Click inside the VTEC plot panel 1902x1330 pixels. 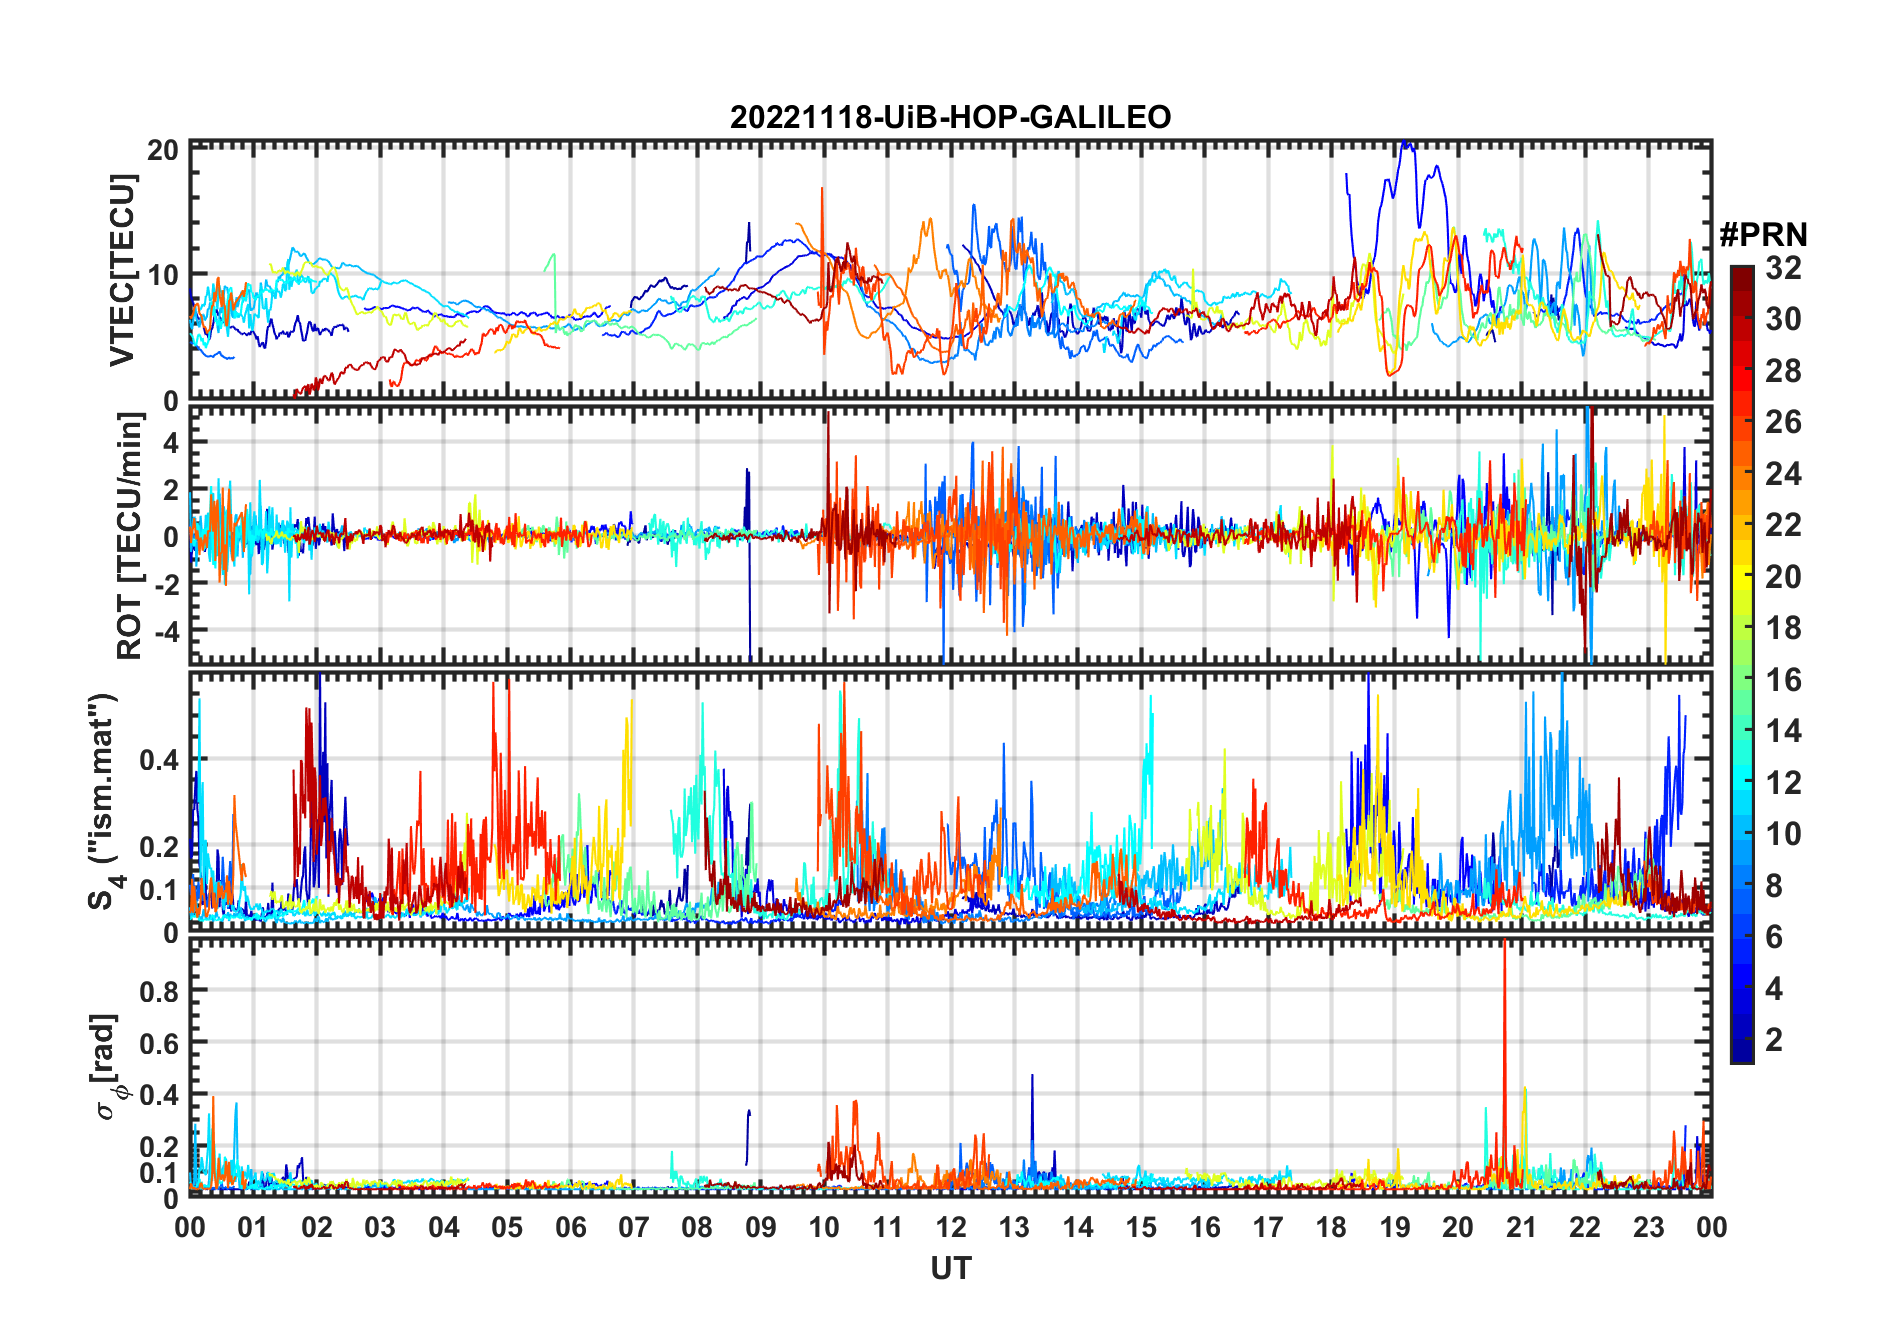pos(951,270)
